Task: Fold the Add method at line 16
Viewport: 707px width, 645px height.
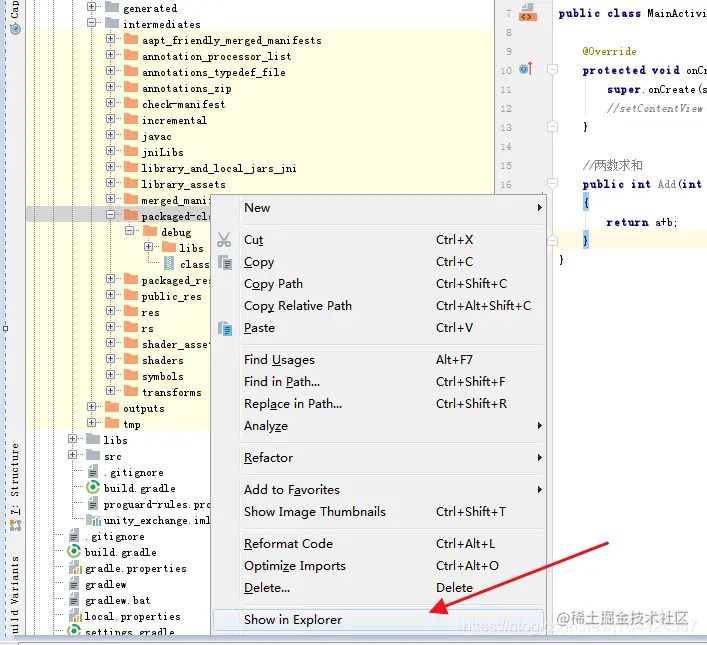Action: point(552,183)
